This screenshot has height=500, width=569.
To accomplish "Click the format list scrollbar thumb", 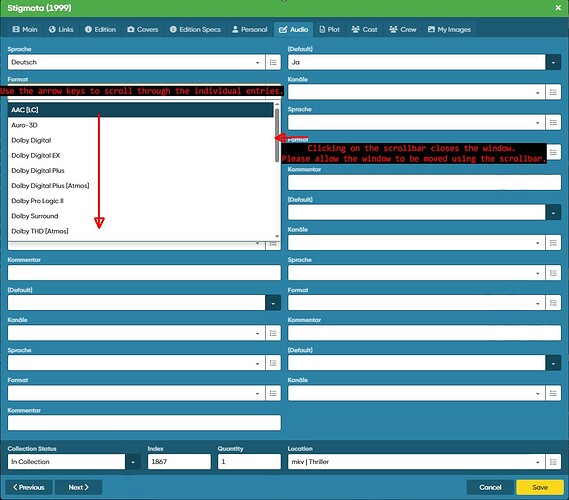I will pos(277,135).
